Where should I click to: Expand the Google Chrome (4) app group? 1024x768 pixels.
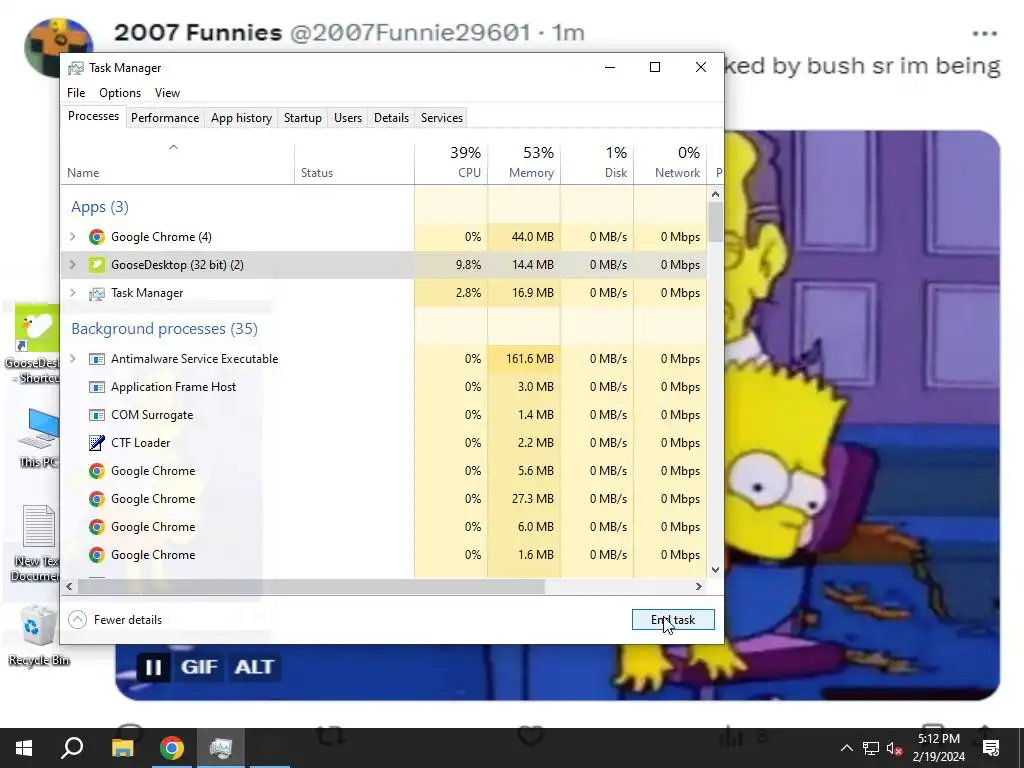pyautogui.click(x=72, y=237)
